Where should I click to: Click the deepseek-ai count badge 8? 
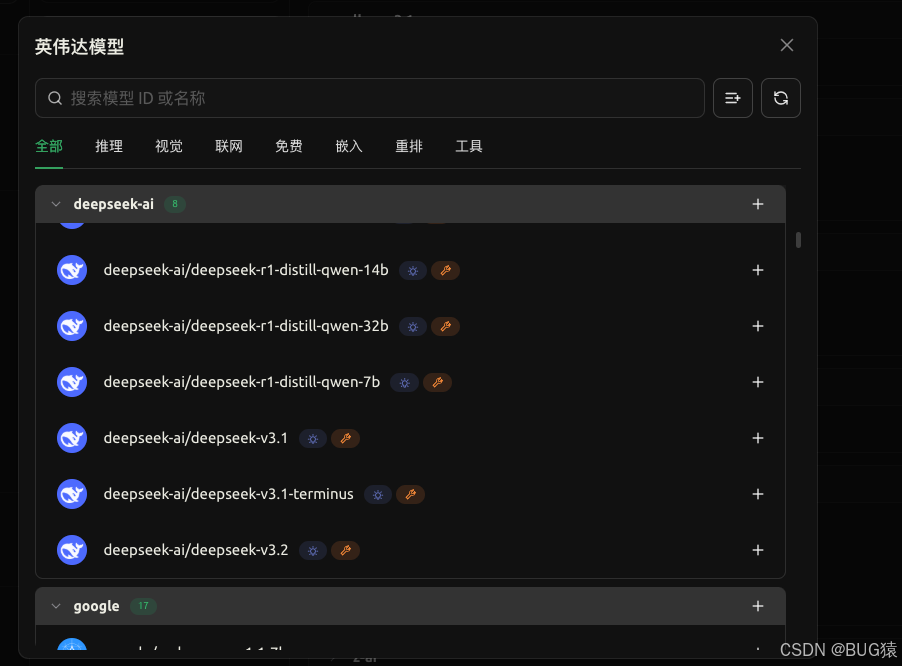click(x=175, y=204)
